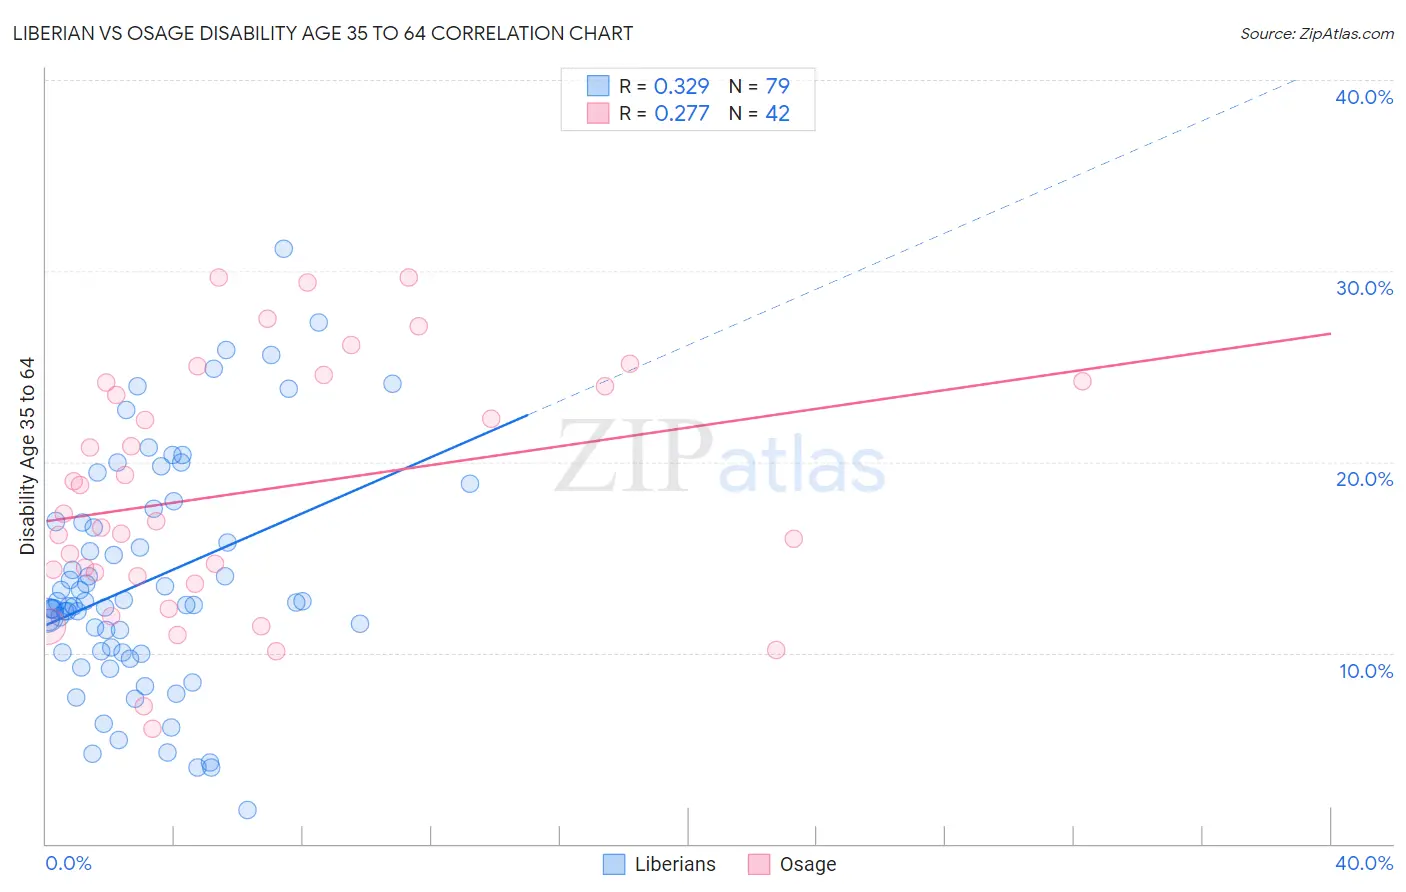Click the 40.0% label on x-axis
Screen dimensions: 1406x892
pos(1364,863)
